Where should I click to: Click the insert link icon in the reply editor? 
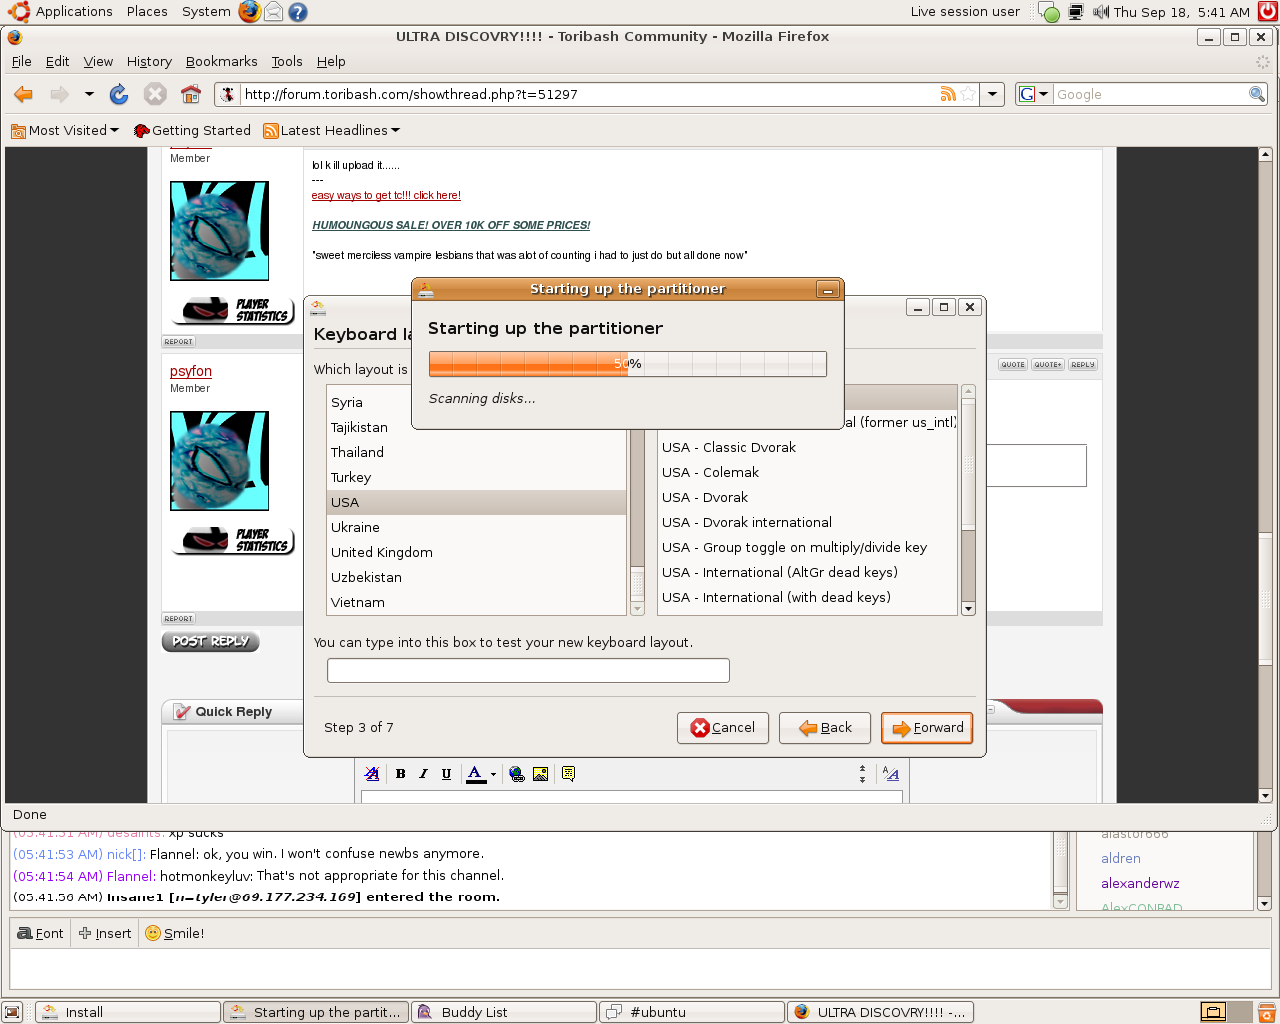pos(517,773)
